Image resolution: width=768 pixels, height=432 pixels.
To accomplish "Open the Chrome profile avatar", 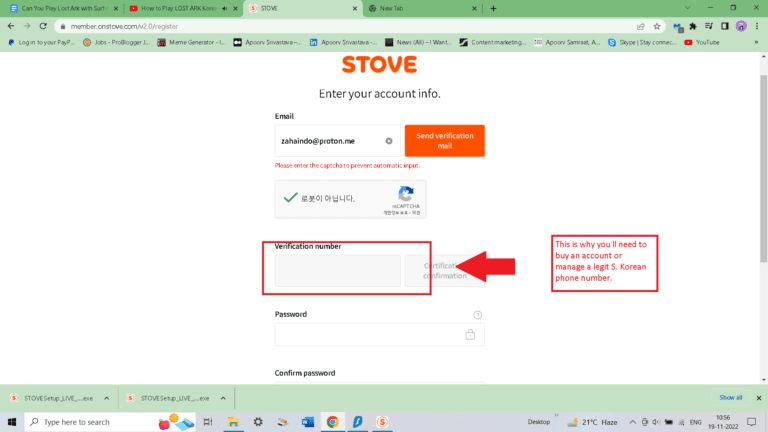I will coord(741,26).
